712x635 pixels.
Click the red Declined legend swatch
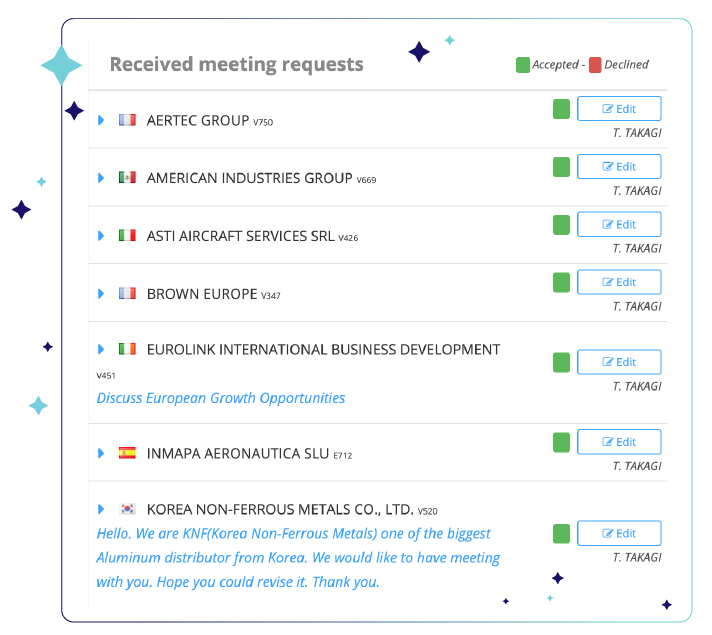595,65
